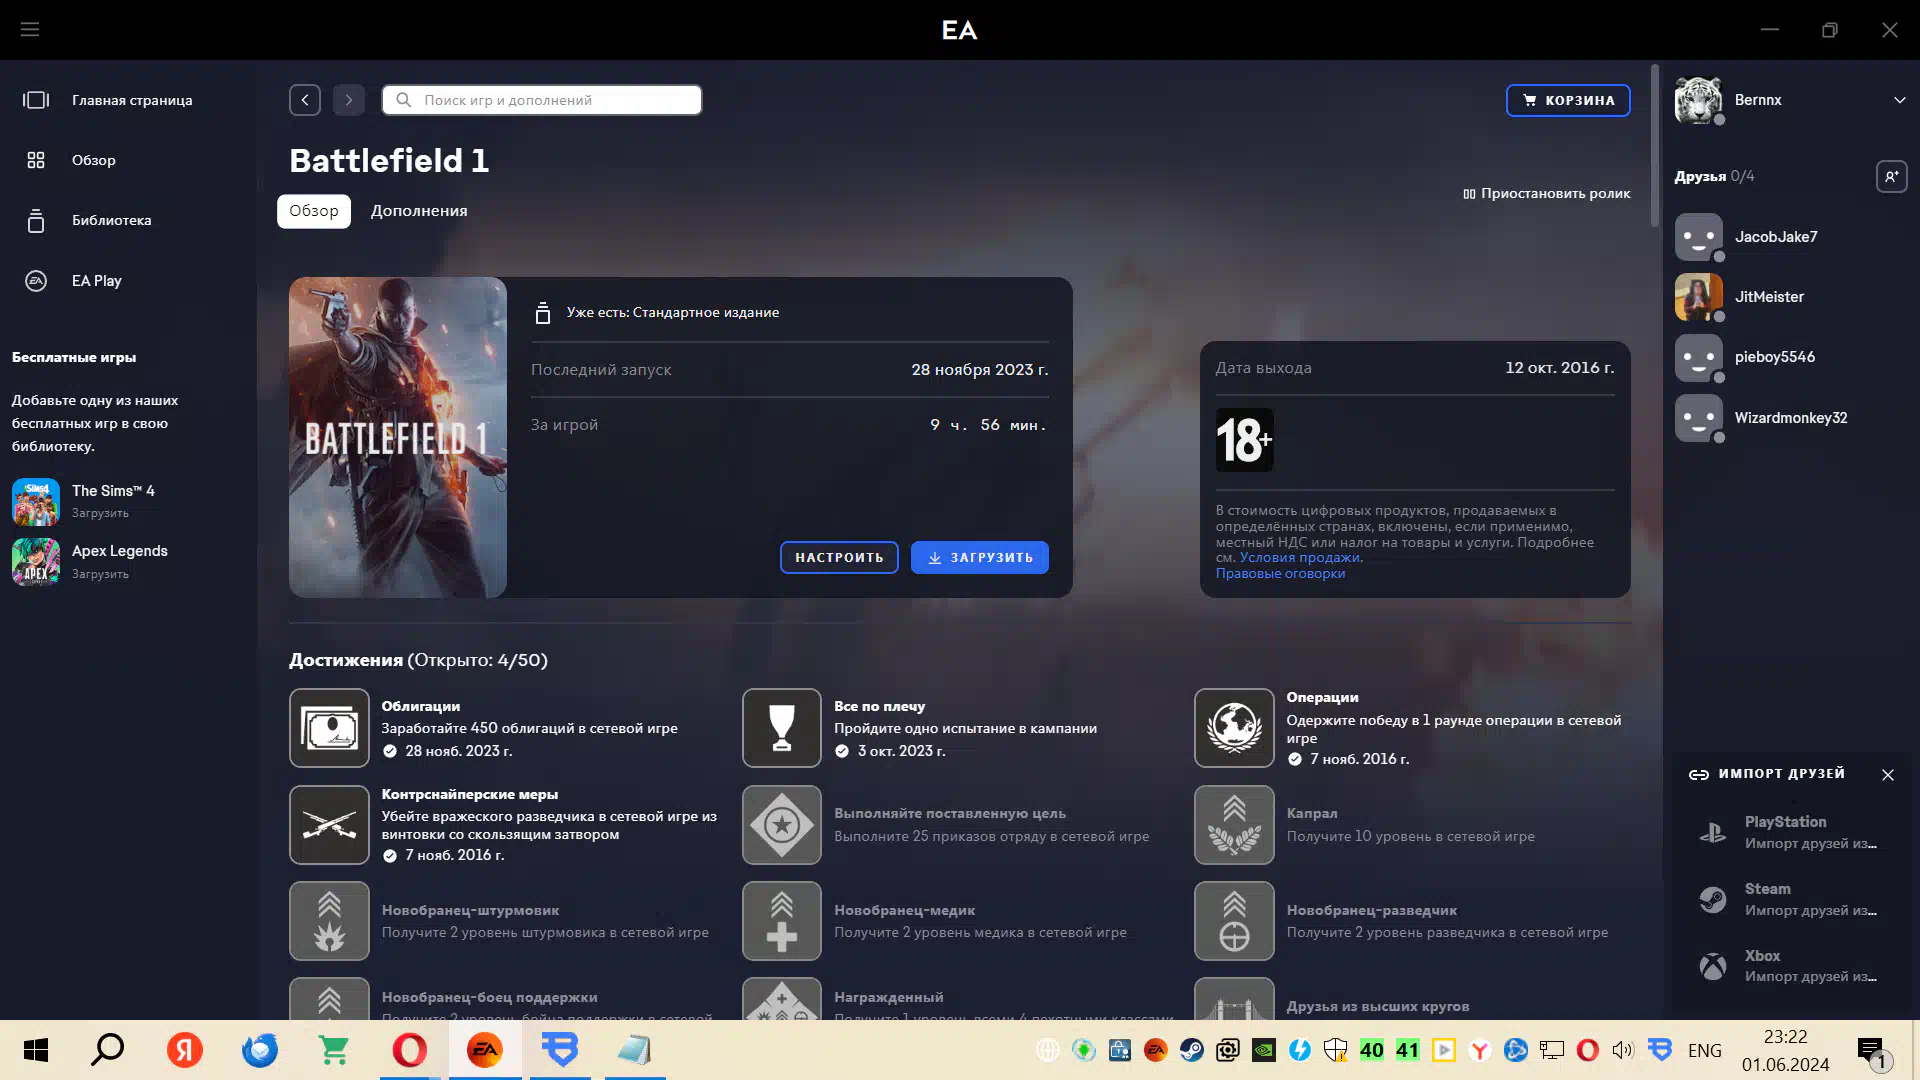Viewport: 1920px width, 1080px height.
Task: Open the Условия продажи link
Action: pos(1300,558)
